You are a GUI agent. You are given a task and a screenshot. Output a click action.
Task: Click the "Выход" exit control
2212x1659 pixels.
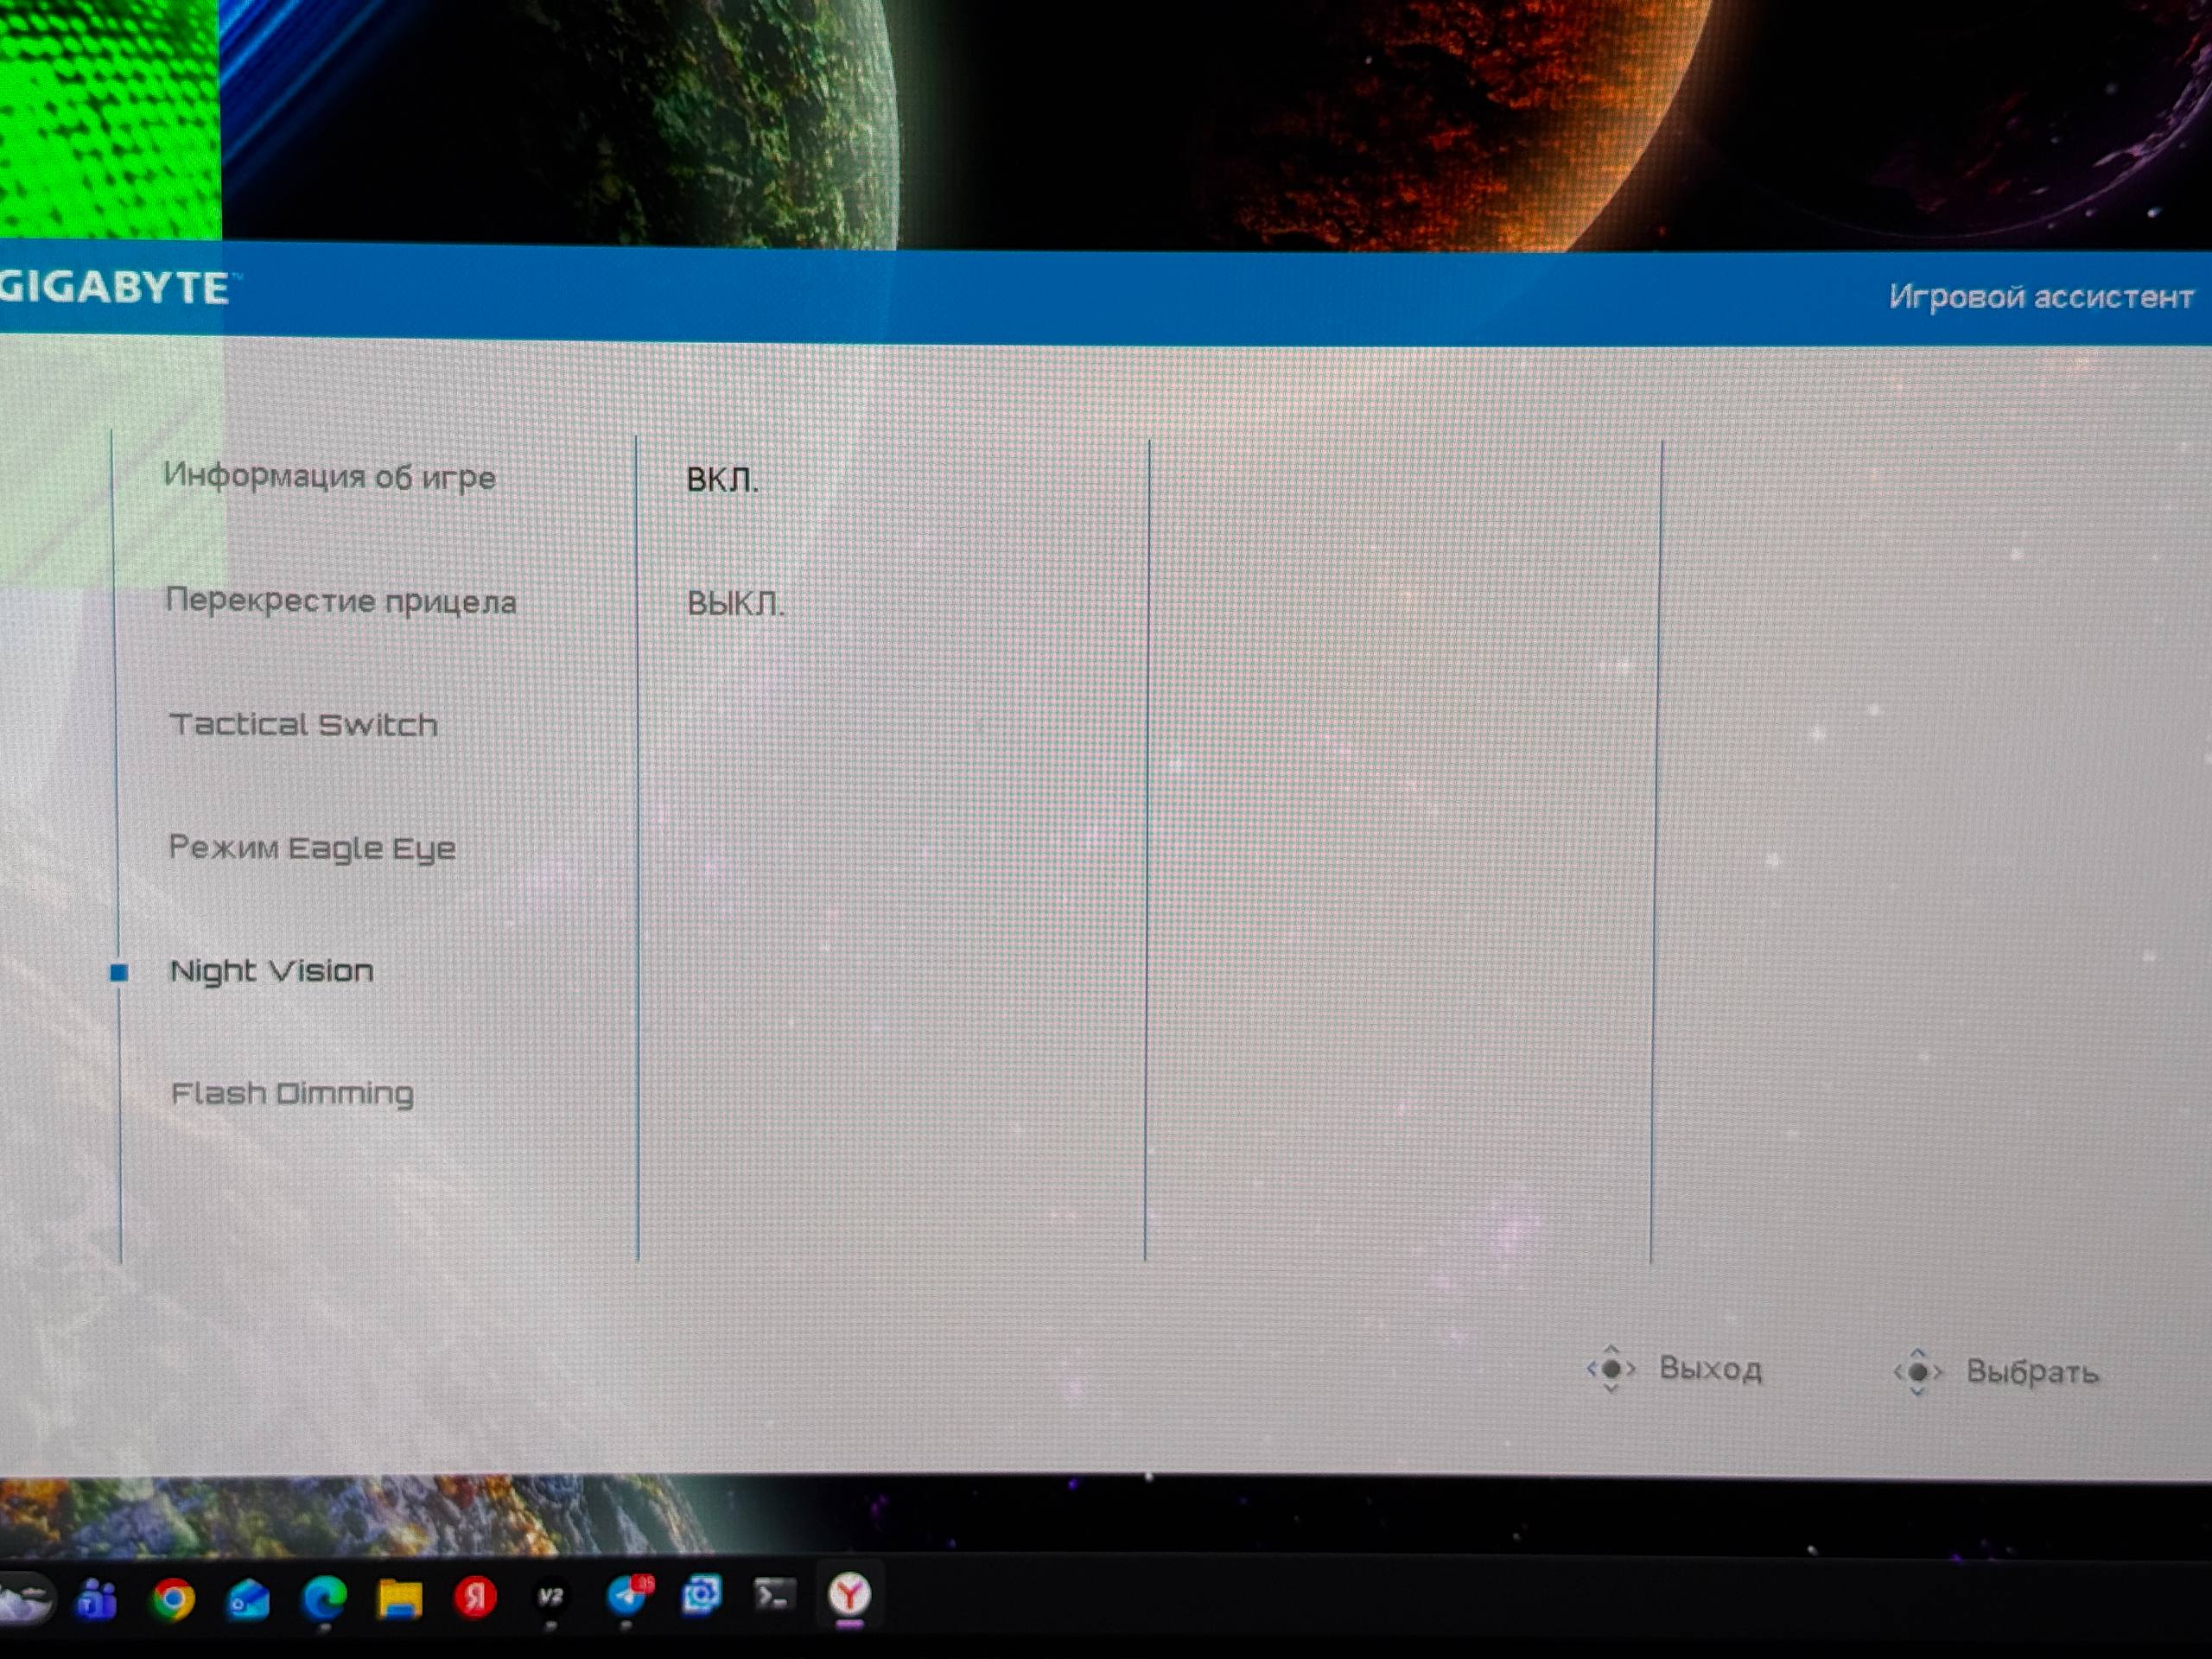coord(1675,1368)
